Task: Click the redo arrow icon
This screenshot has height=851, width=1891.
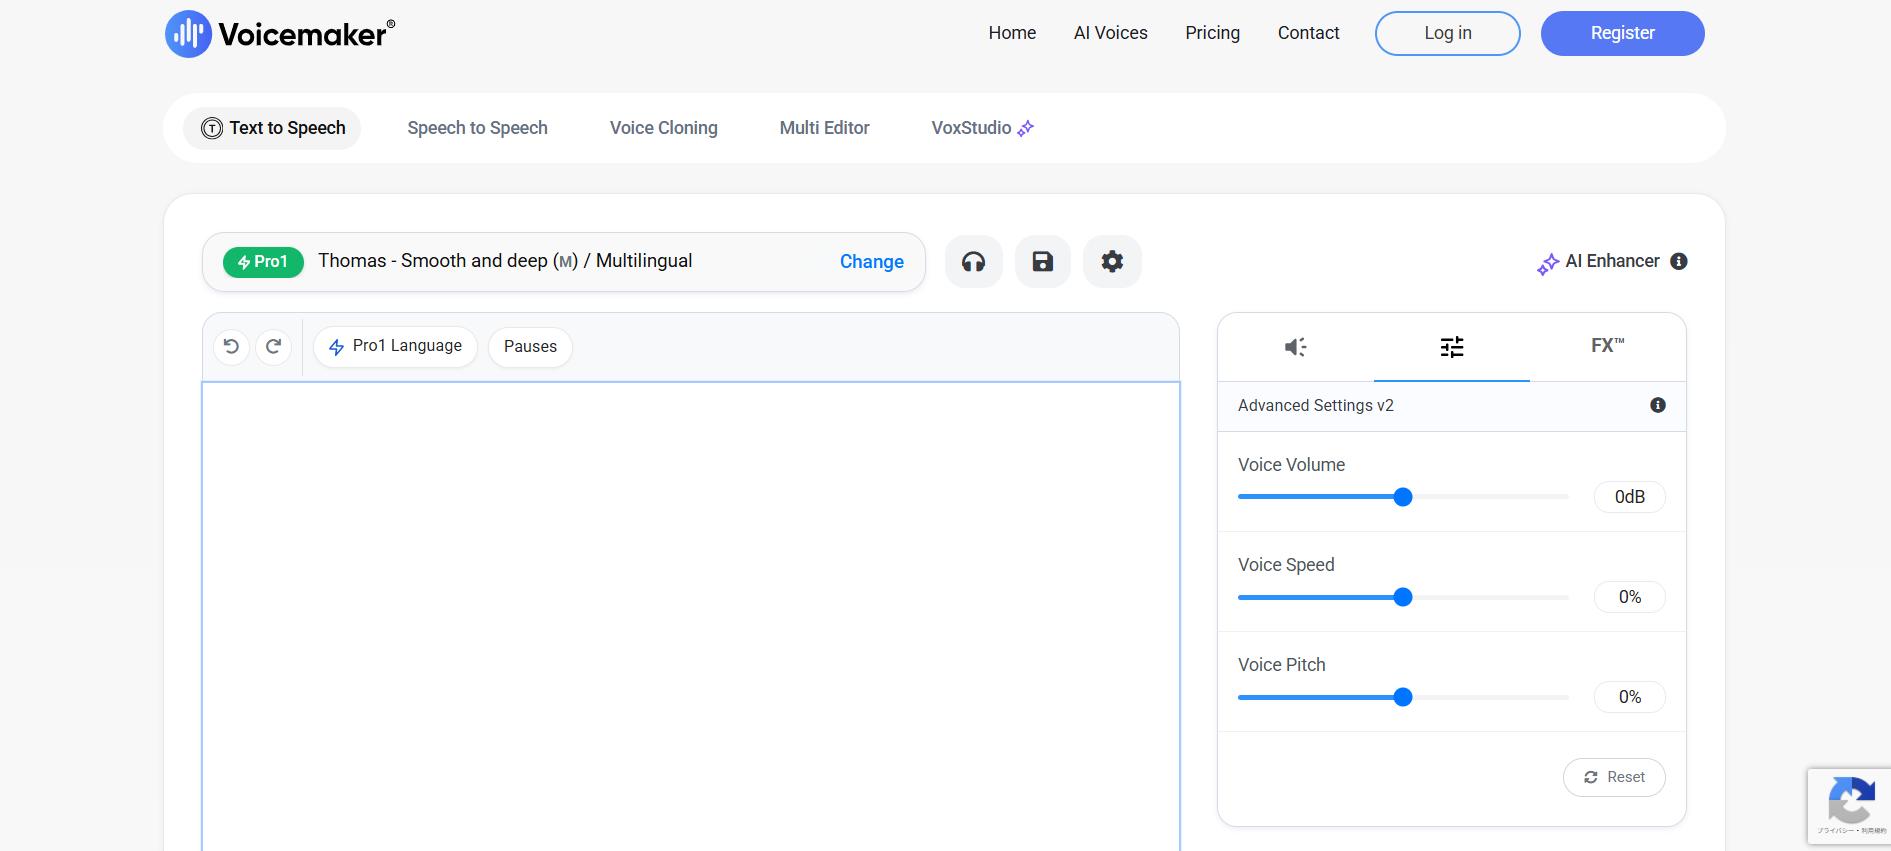Action: point(273,346)
